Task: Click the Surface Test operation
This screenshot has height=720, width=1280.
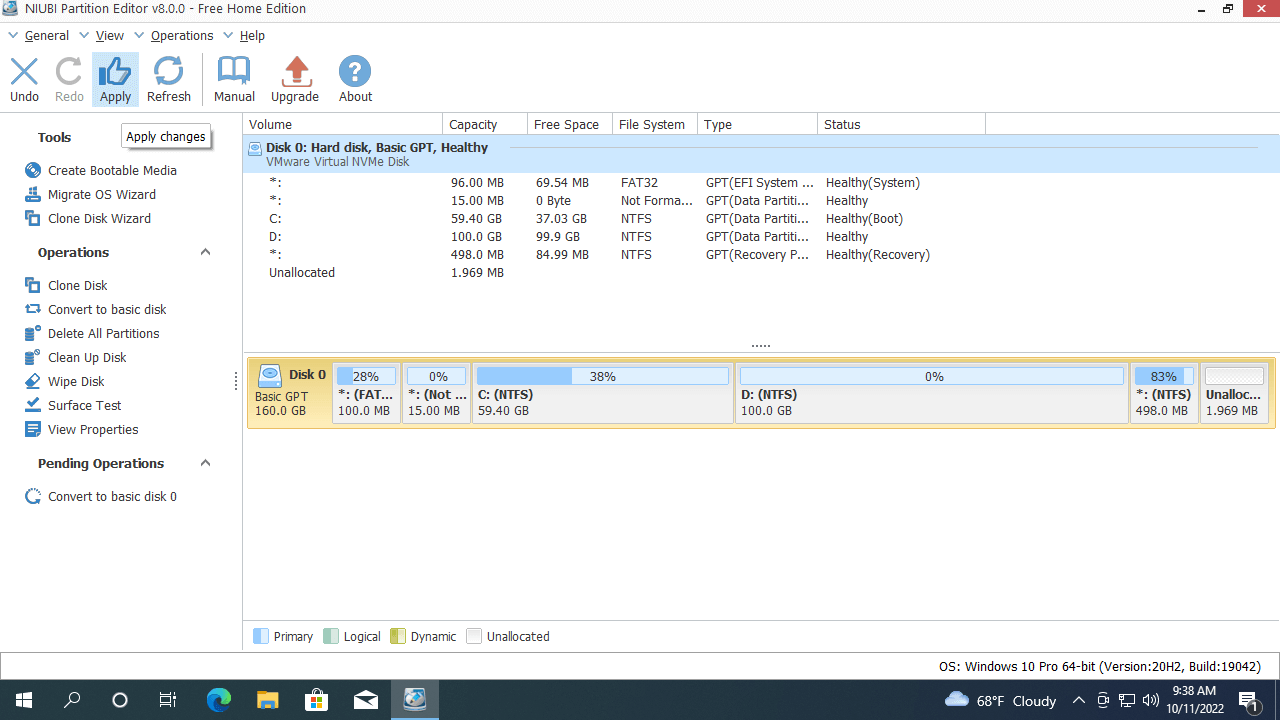Action: [x=84, y=405]
